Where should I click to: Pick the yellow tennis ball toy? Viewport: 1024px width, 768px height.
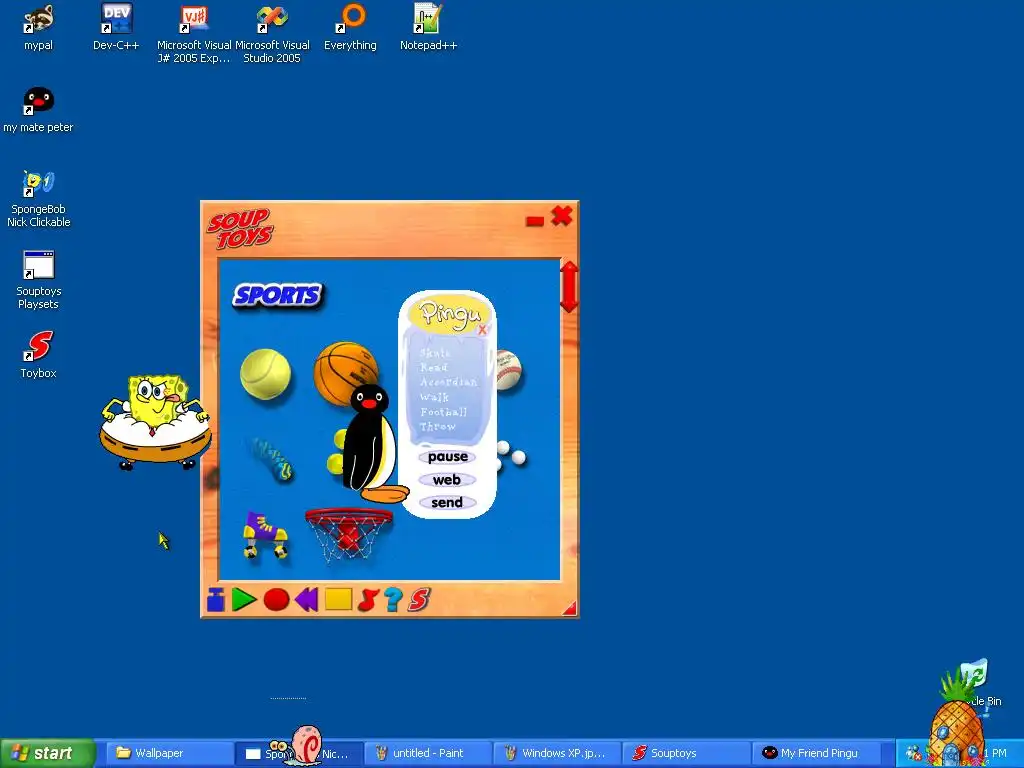tap(265, 374)
